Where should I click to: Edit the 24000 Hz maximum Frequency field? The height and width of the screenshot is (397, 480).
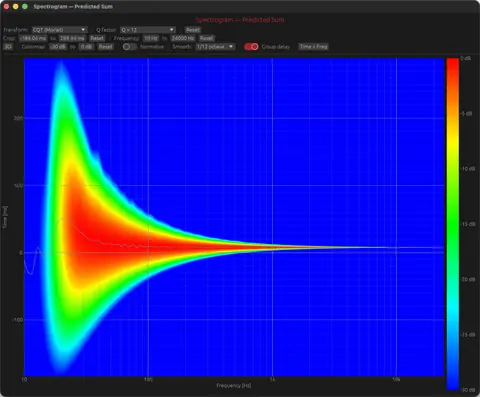[x=183, y=38]
